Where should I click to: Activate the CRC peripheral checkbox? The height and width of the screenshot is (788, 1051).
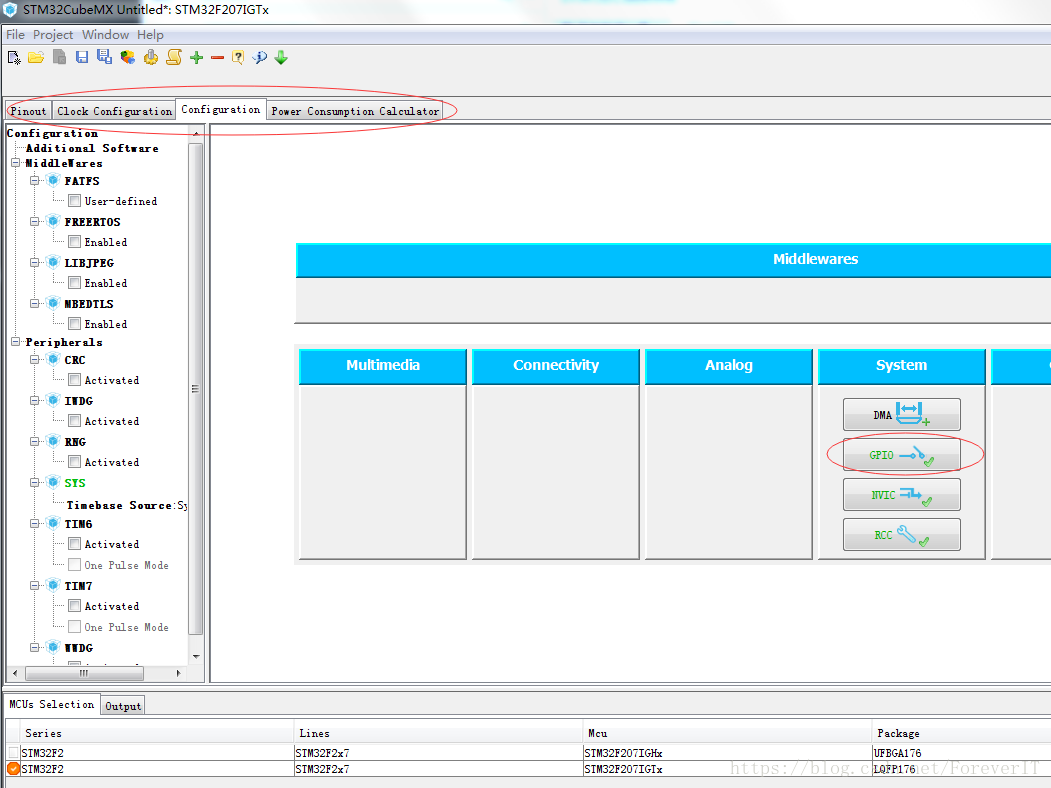(74, 380)
